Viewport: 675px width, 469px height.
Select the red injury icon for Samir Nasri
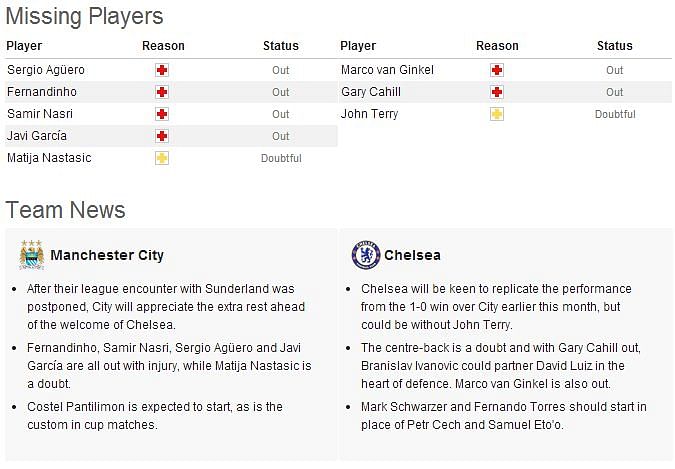(162, 114)
